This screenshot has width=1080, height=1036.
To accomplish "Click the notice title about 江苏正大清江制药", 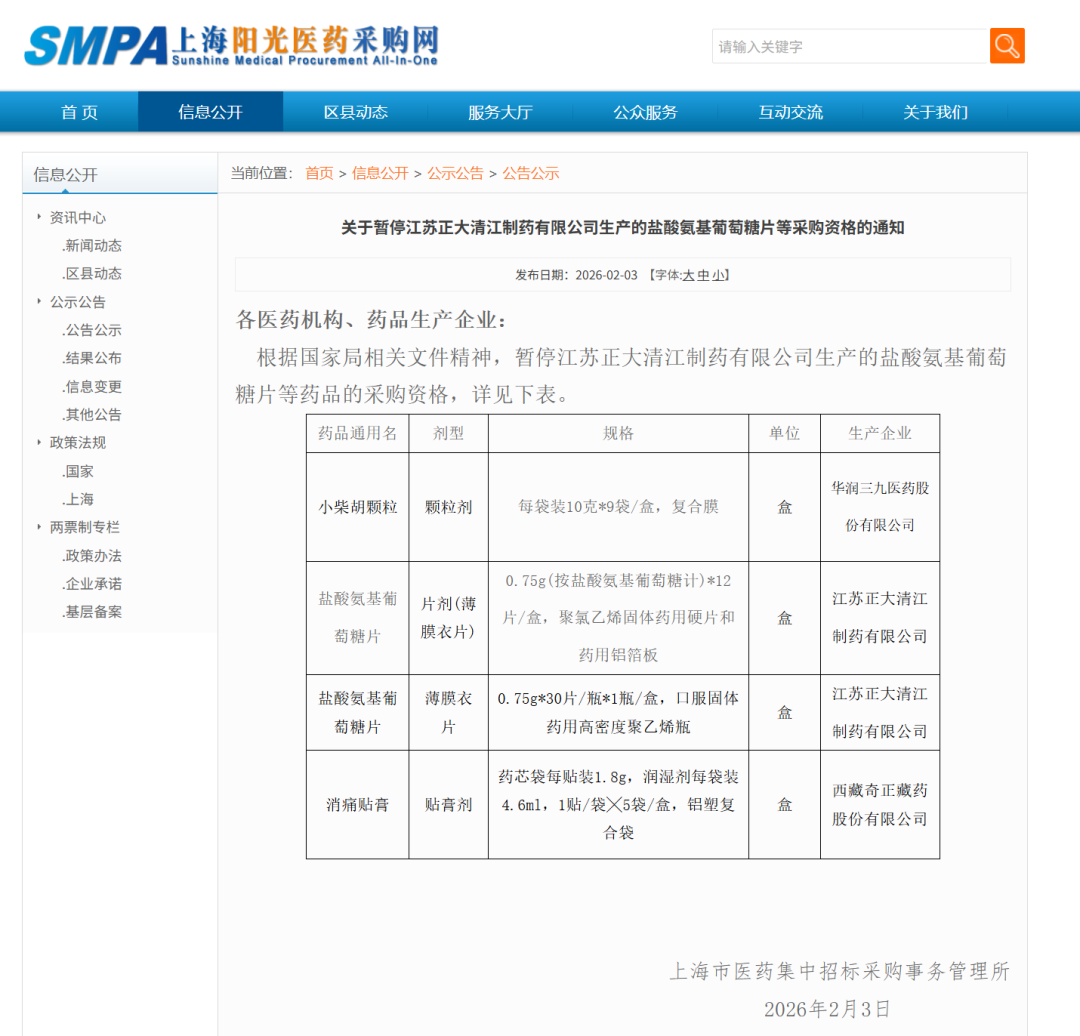I will tap(623, 228).
